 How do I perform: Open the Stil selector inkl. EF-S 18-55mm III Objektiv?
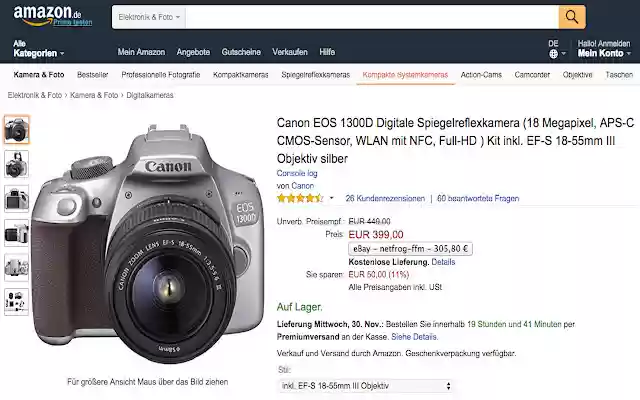(x=365, y=386)
